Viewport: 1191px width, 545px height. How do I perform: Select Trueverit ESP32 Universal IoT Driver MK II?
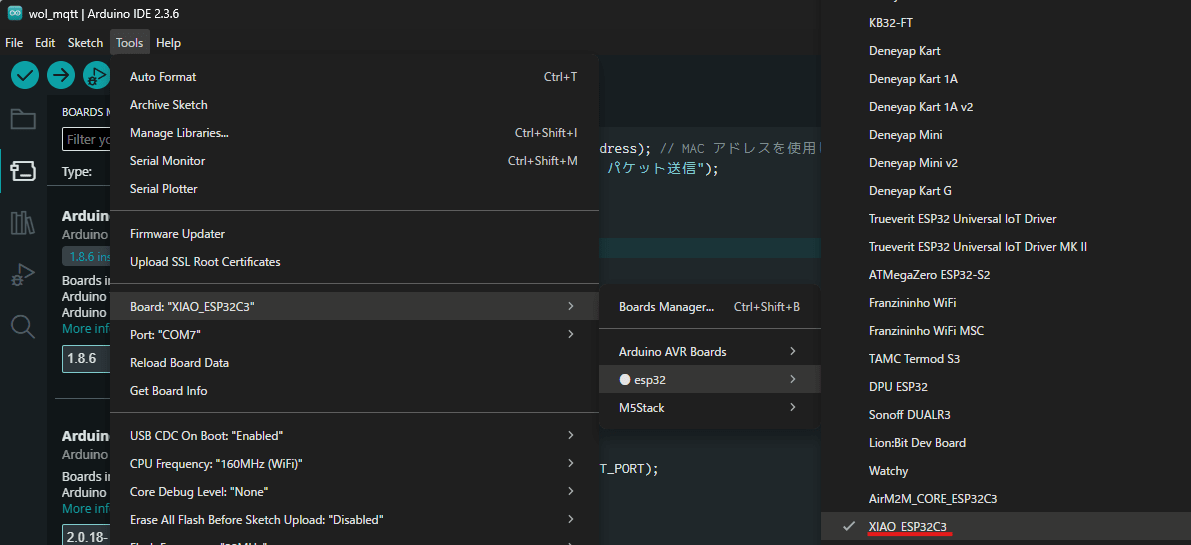pos(1006,247)
